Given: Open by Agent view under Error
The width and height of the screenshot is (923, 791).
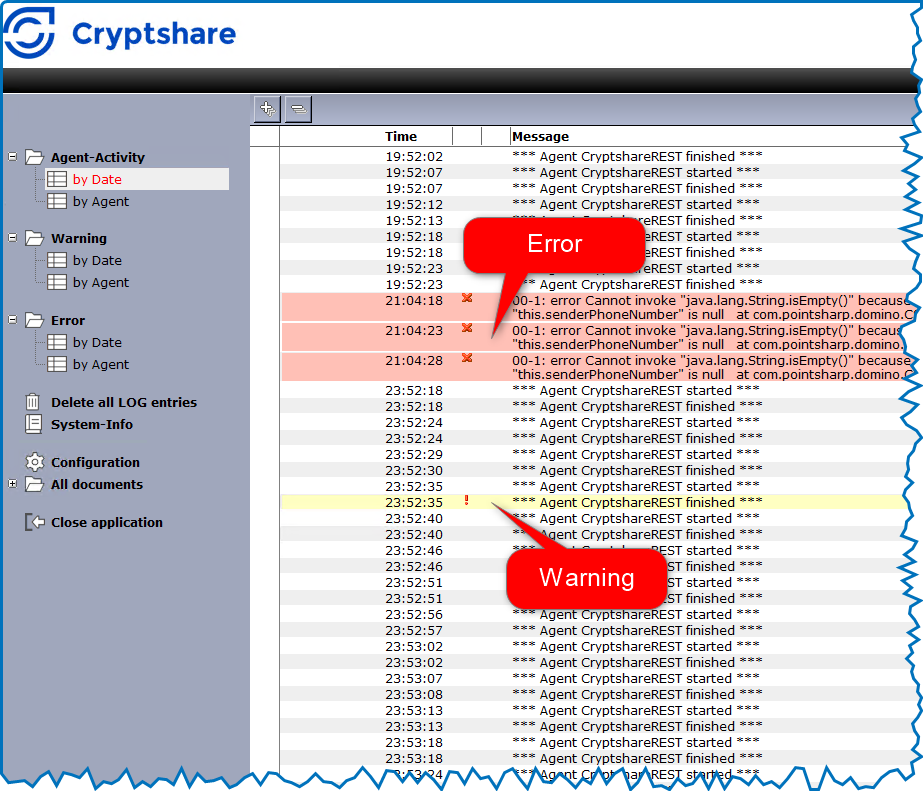Looking at the screenshot, I should (100, 364).
